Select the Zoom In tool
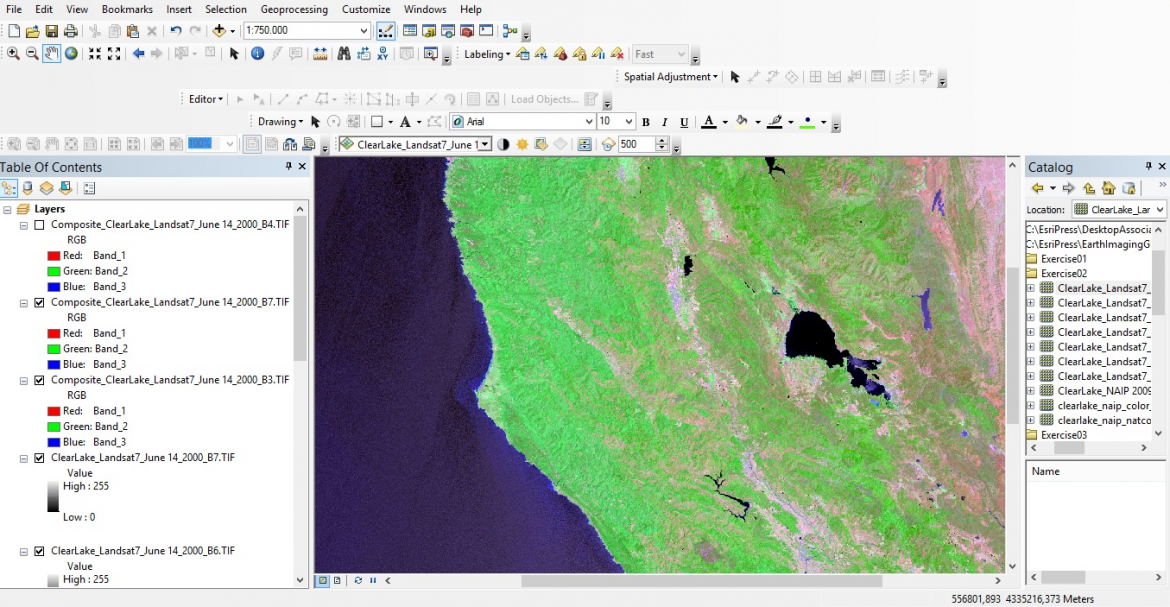The height and width of the screenshot is (607, 1170). click(13, 54)
